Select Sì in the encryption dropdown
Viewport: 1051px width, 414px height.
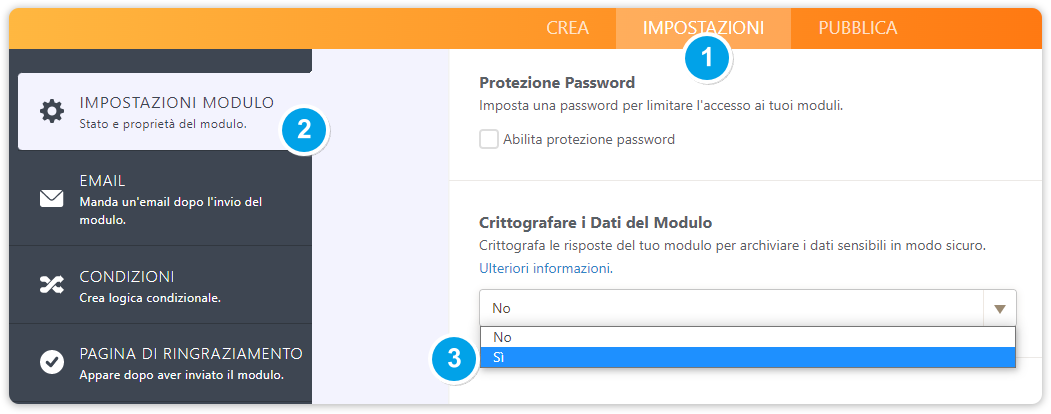point(747,357)
